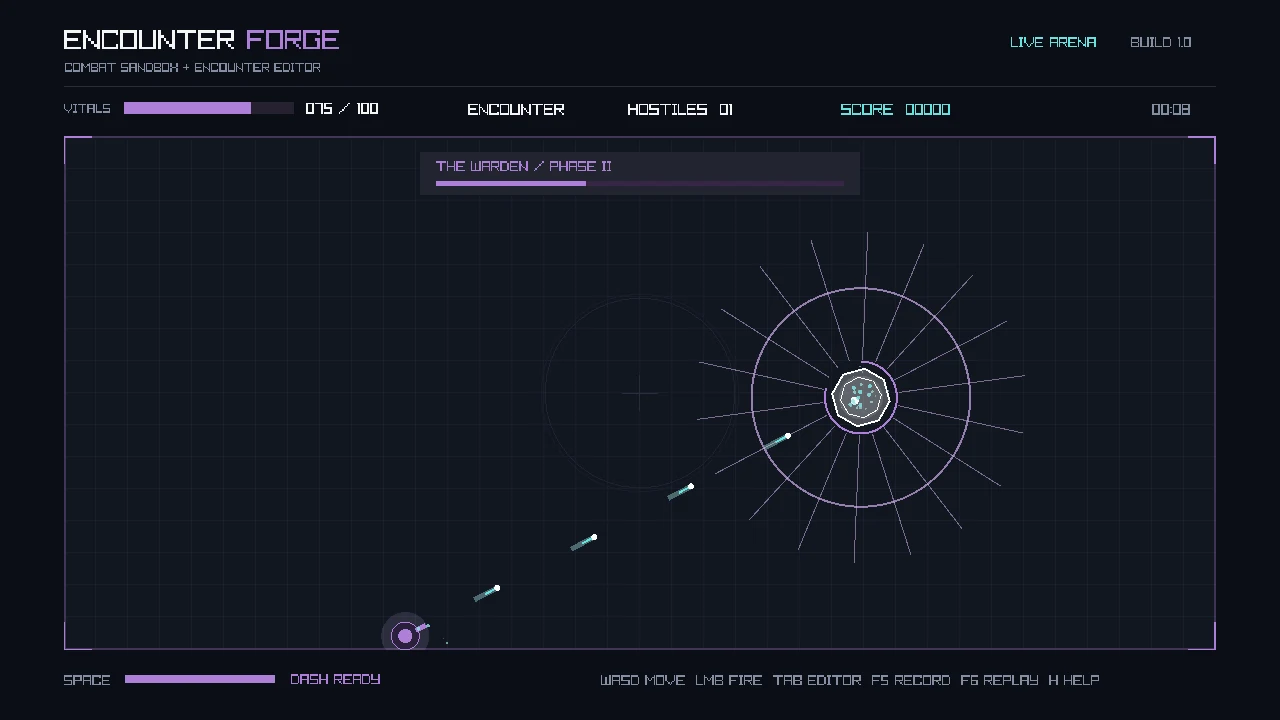Click the ENCOUNTER label in the status row
Image resolution: width=1280 pixels, height=720 pixels.
(x=516, y=109)
